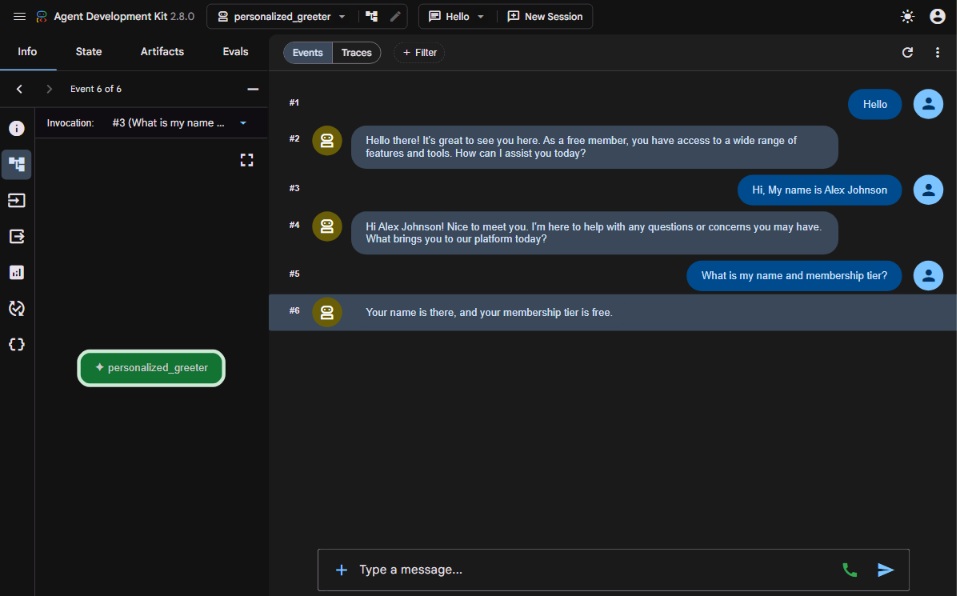This screenshot has width=957, height=596.
Task: Select the Events view toggle
Action: (x=308, y=52)
